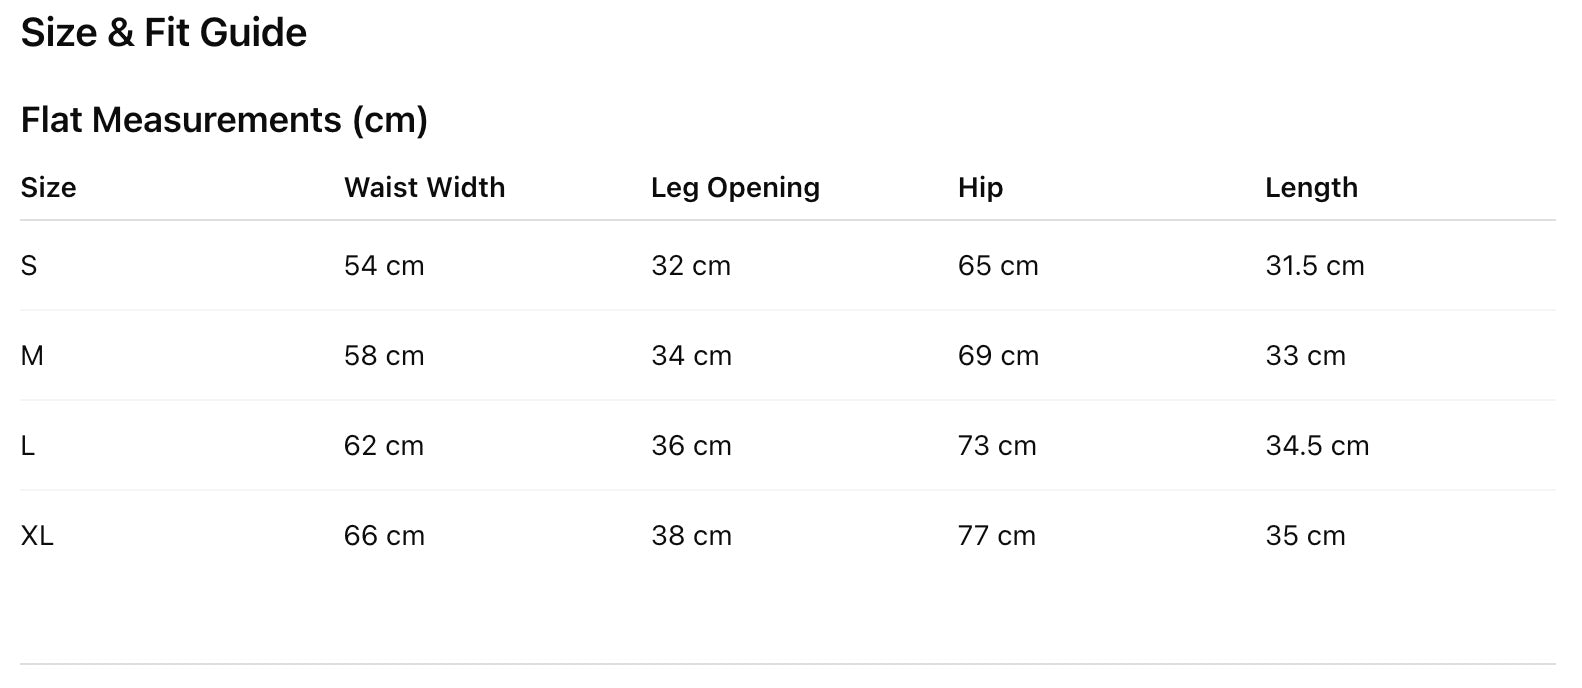Select the 34.5 cm length value
The width and height of the screenshot is (1582, 688).
(x=1317, y=446)
